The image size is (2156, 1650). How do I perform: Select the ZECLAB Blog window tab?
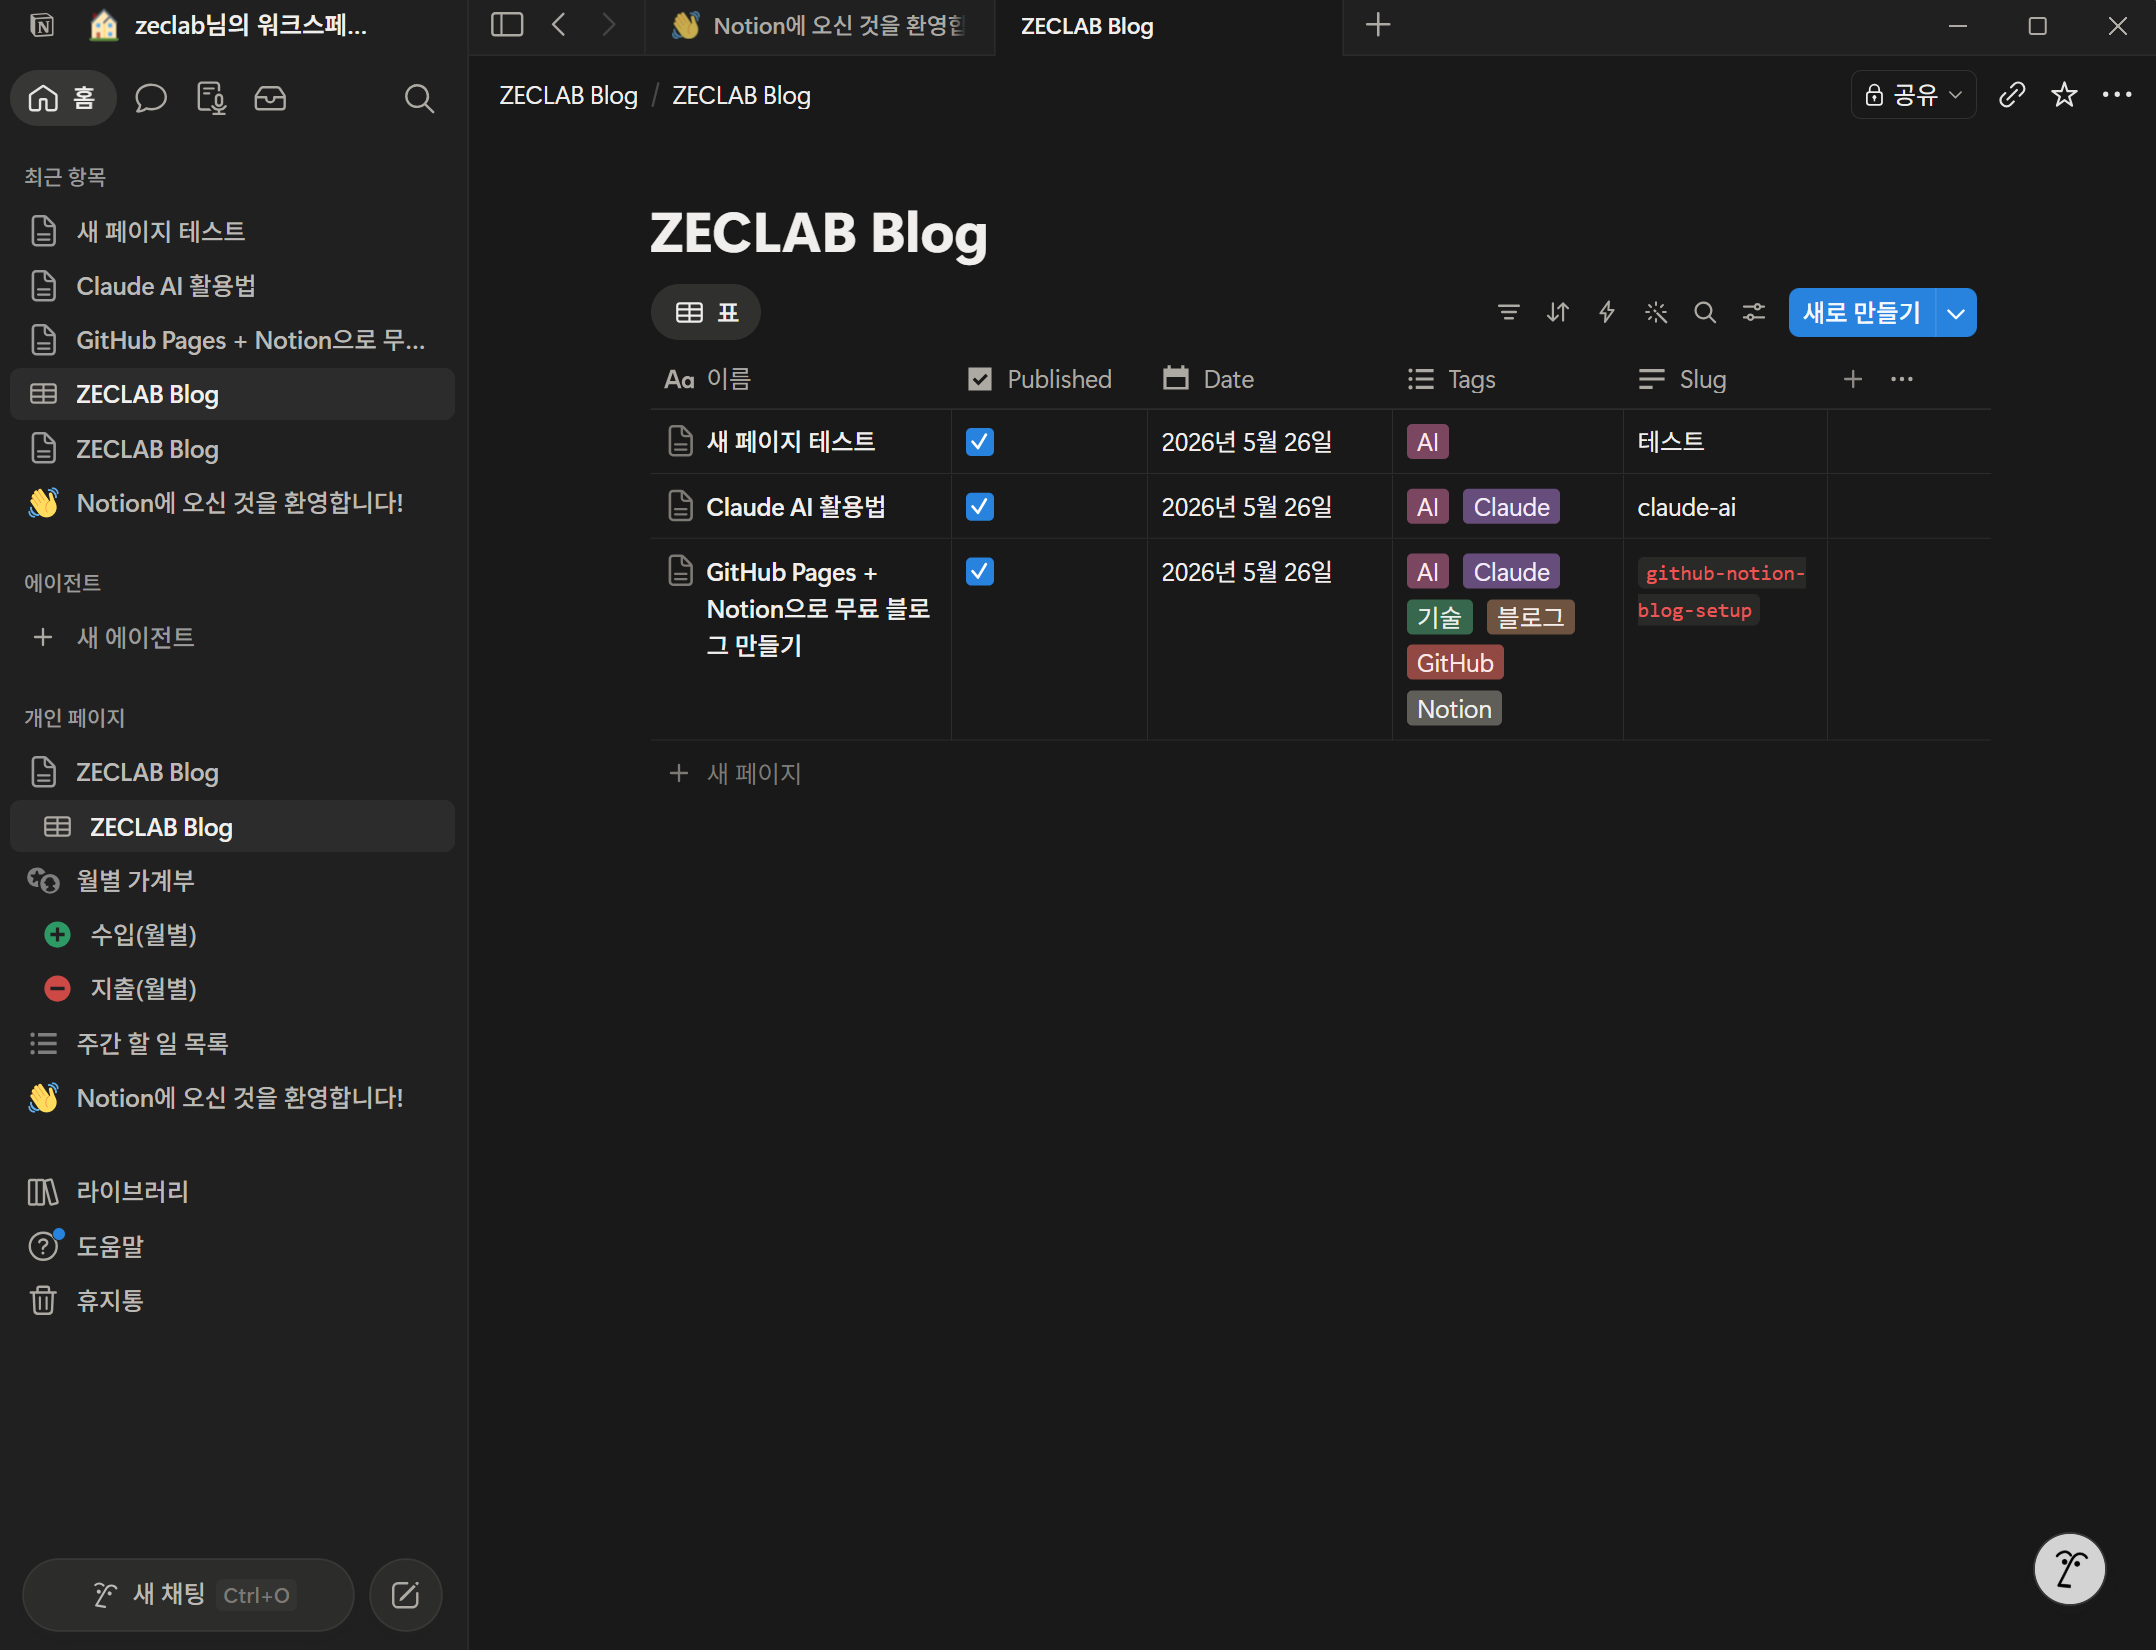coord(1168,26)
